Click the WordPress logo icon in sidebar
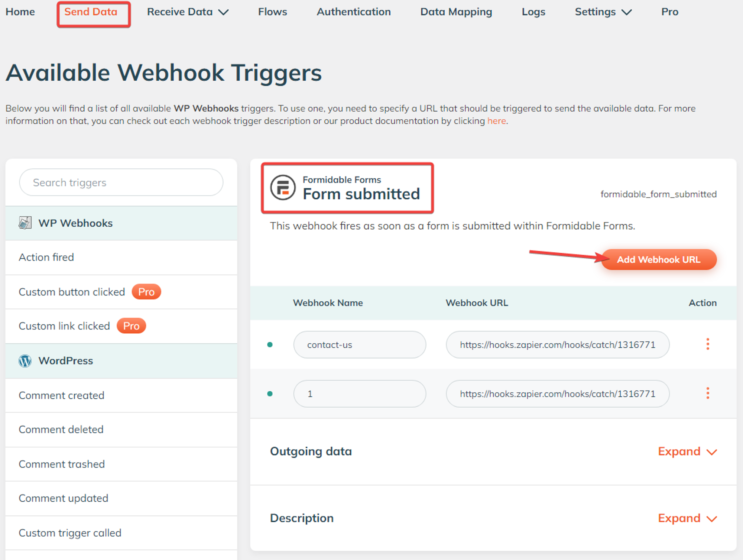The height and width of the screenshot is (560, 743). click(x=25, y=360)
